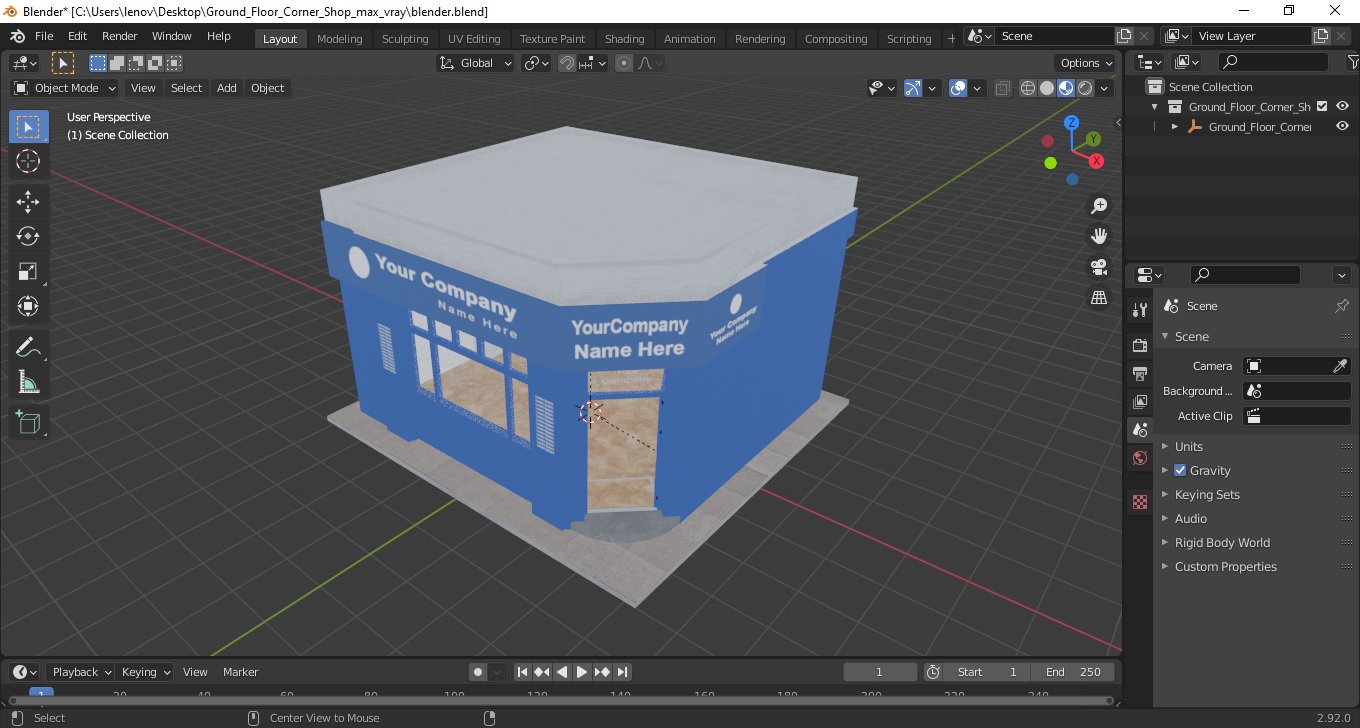1360x728 pixels.
Task: Switch to wireframe viewport shading
Action: tap(1028, 88)
